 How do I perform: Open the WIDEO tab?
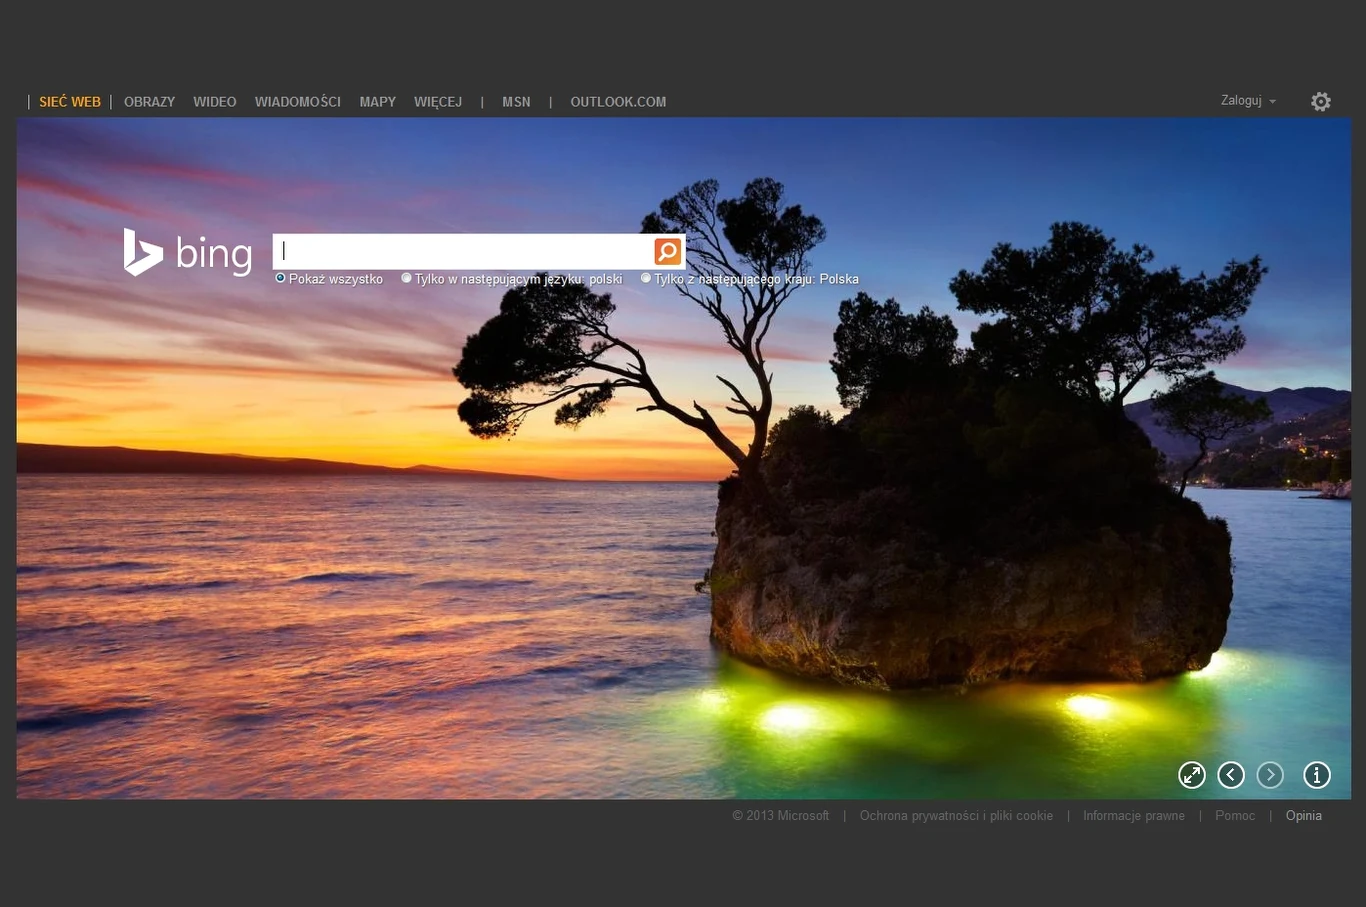click(x=215, y=102)
